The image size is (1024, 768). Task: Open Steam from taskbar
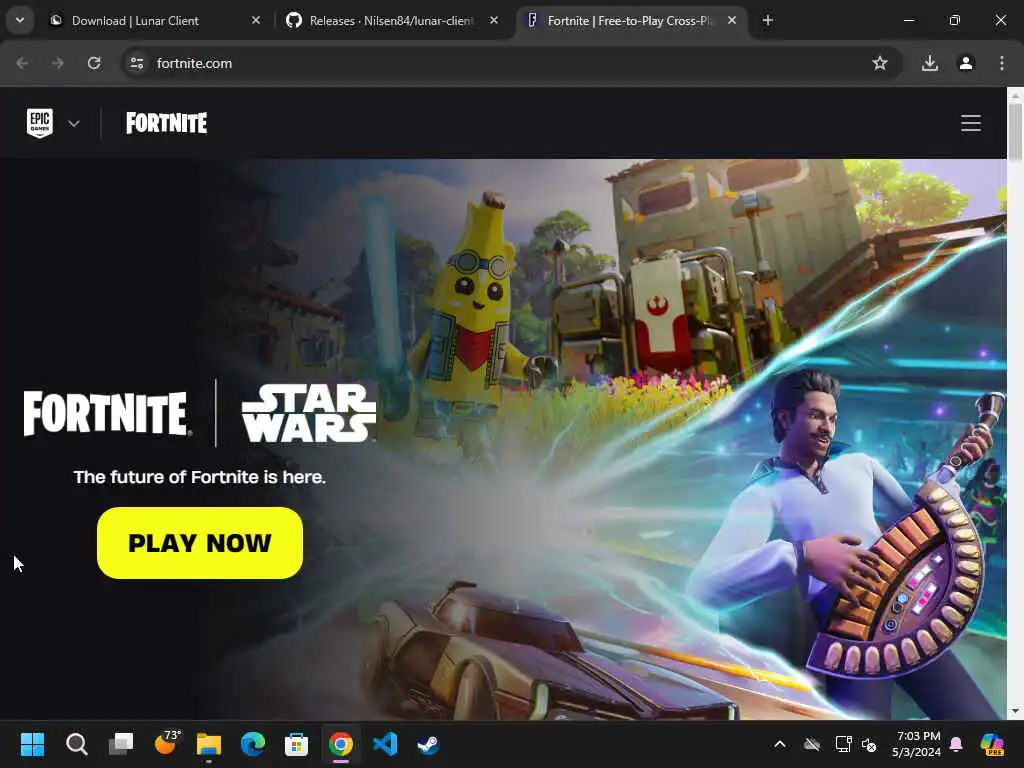click(428, 744)
